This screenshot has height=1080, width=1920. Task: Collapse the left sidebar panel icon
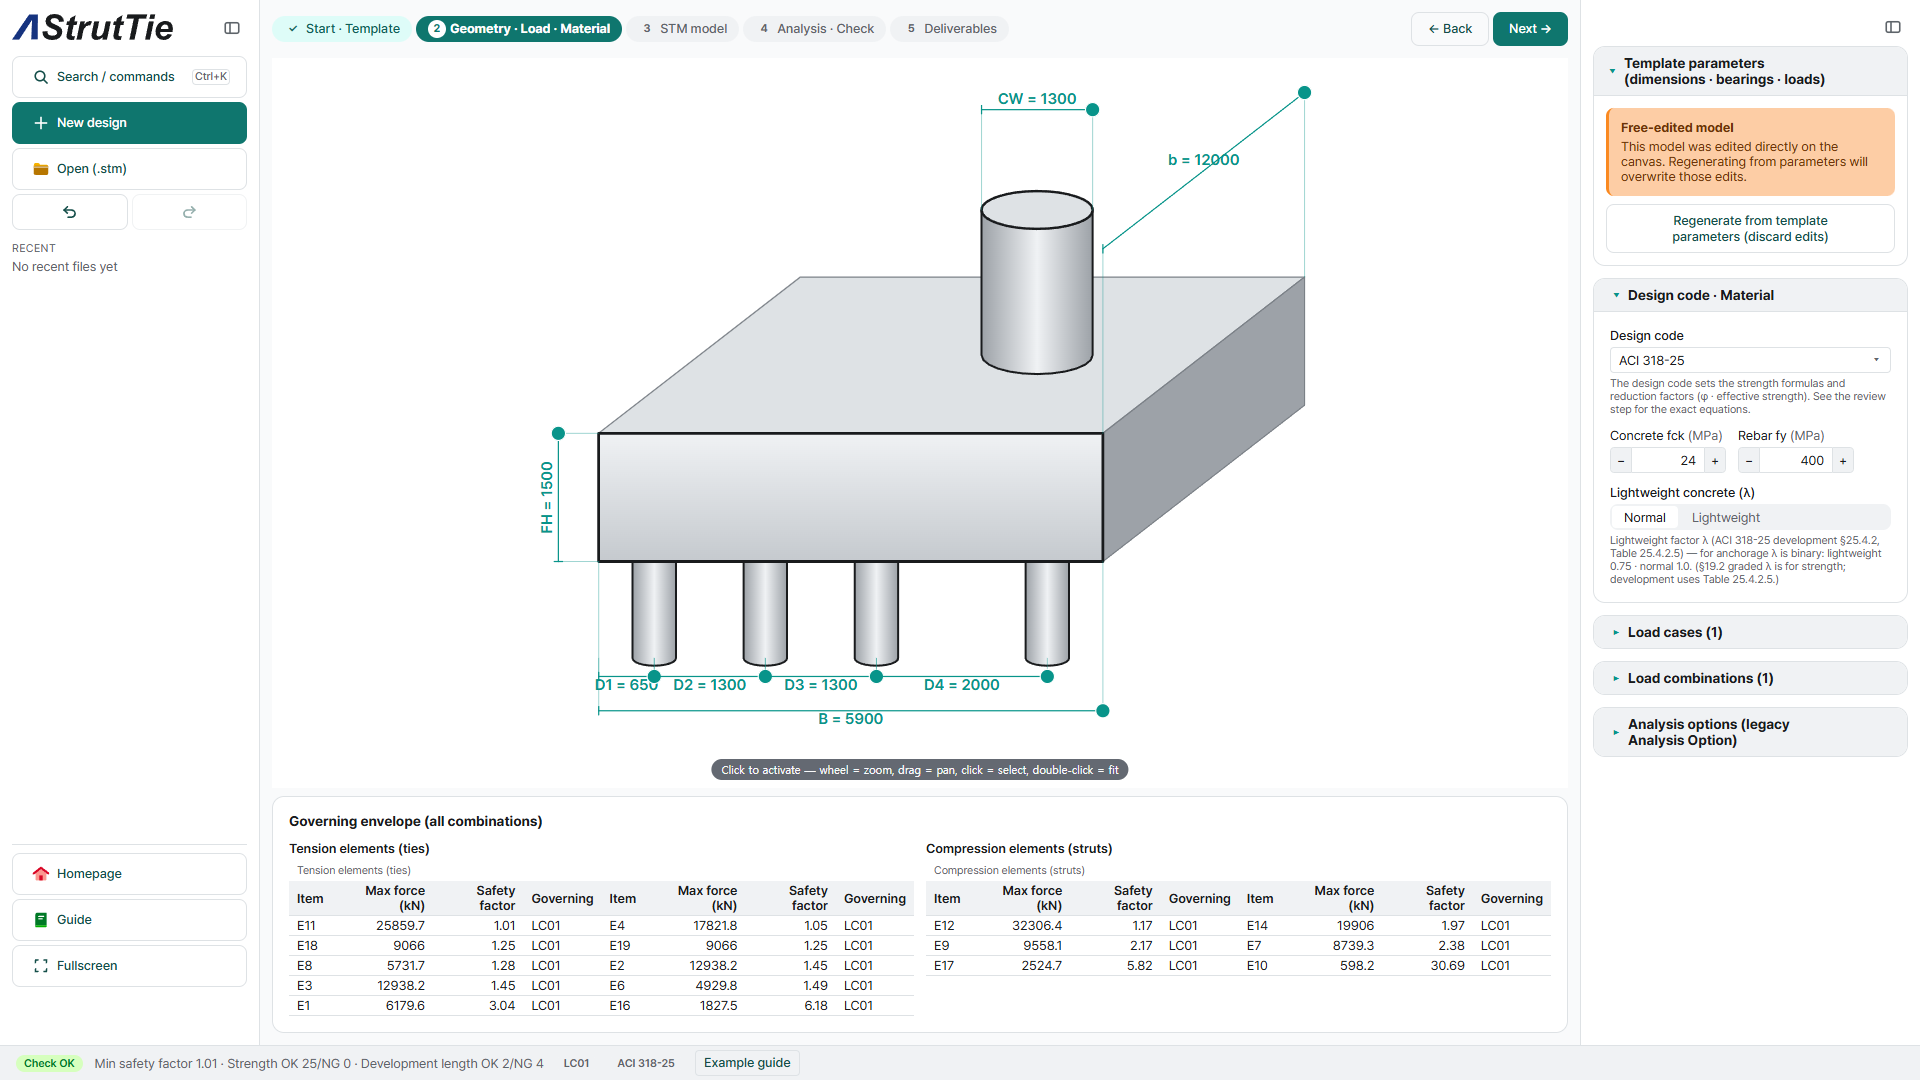232,28
